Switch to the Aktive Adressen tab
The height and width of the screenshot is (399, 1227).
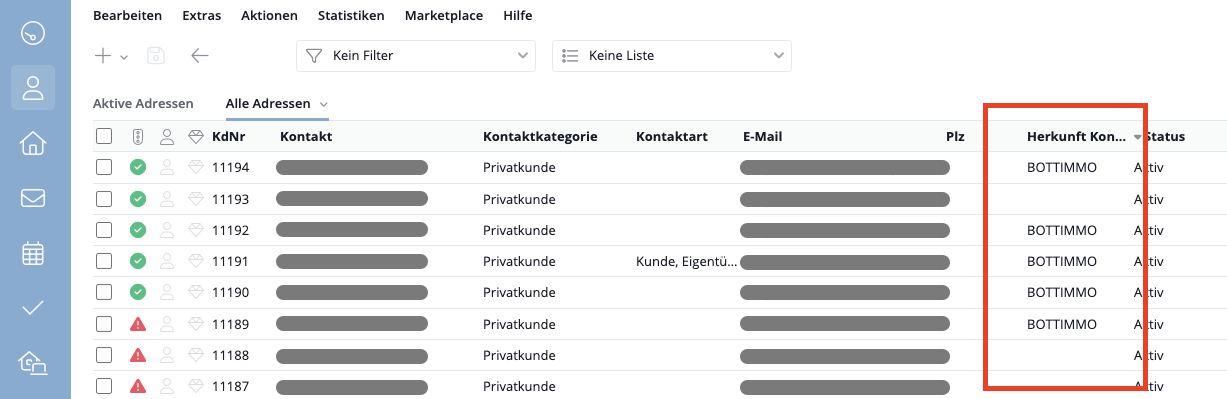[143, 104]
